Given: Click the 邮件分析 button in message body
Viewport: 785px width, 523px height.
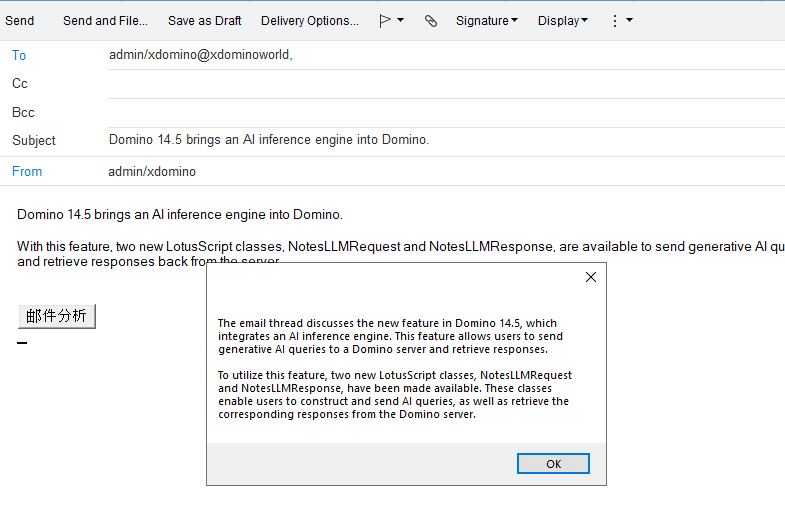Looking at the screenshot, I should [57, 316].
